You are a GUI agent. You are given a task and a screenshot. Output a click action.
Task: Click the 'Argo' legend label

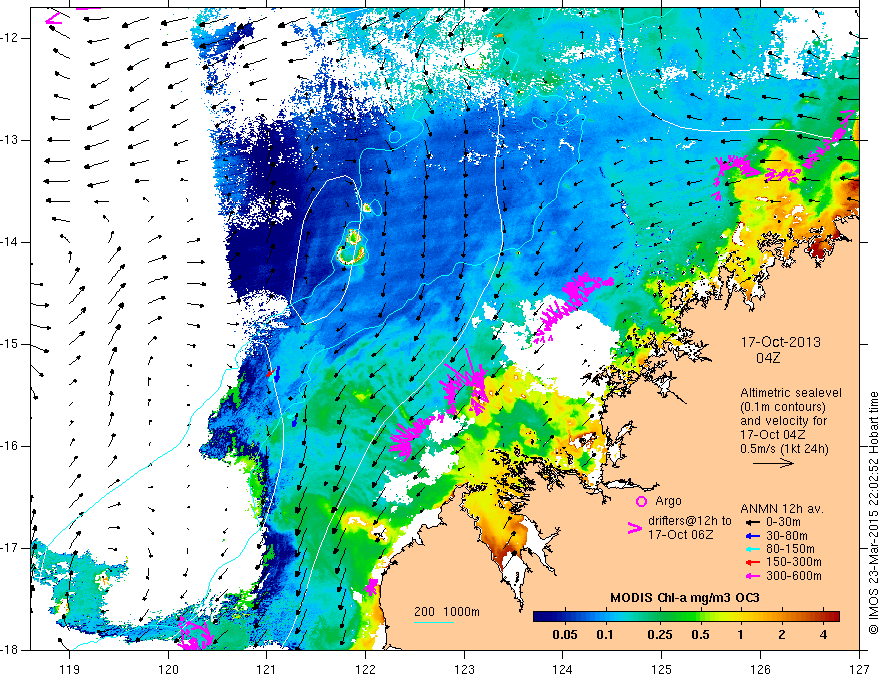(x=668, y=501)
